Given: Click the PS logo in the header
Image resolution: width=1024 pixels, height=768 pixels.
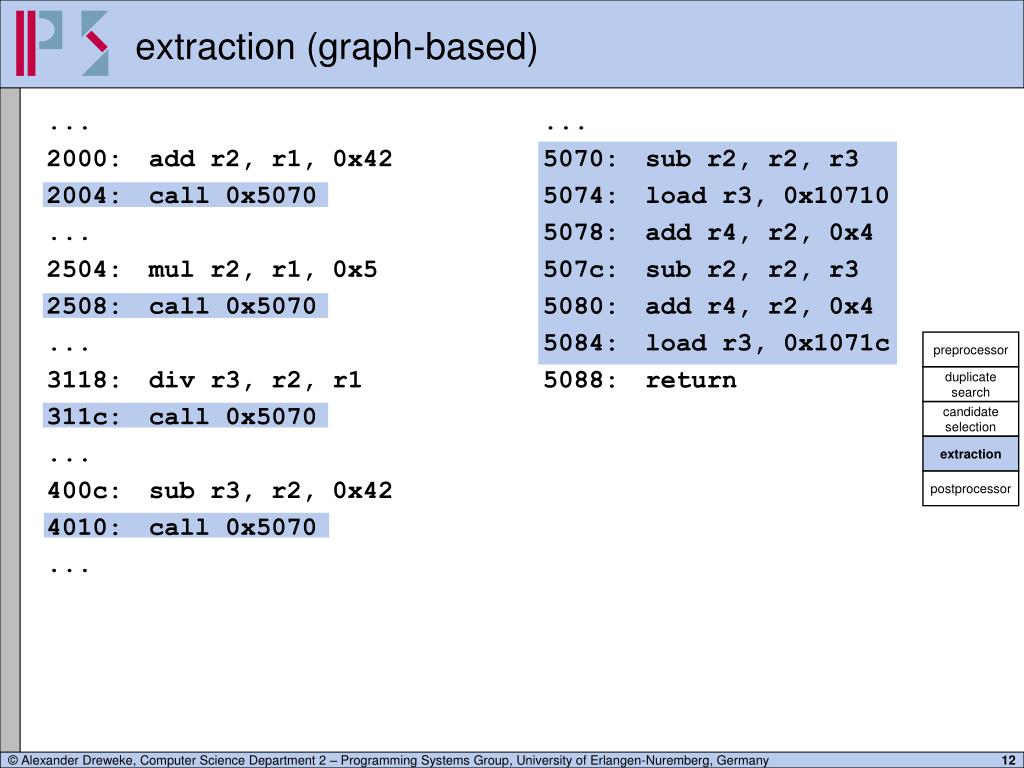Looking at the screenshot, I should click(62, 43).
